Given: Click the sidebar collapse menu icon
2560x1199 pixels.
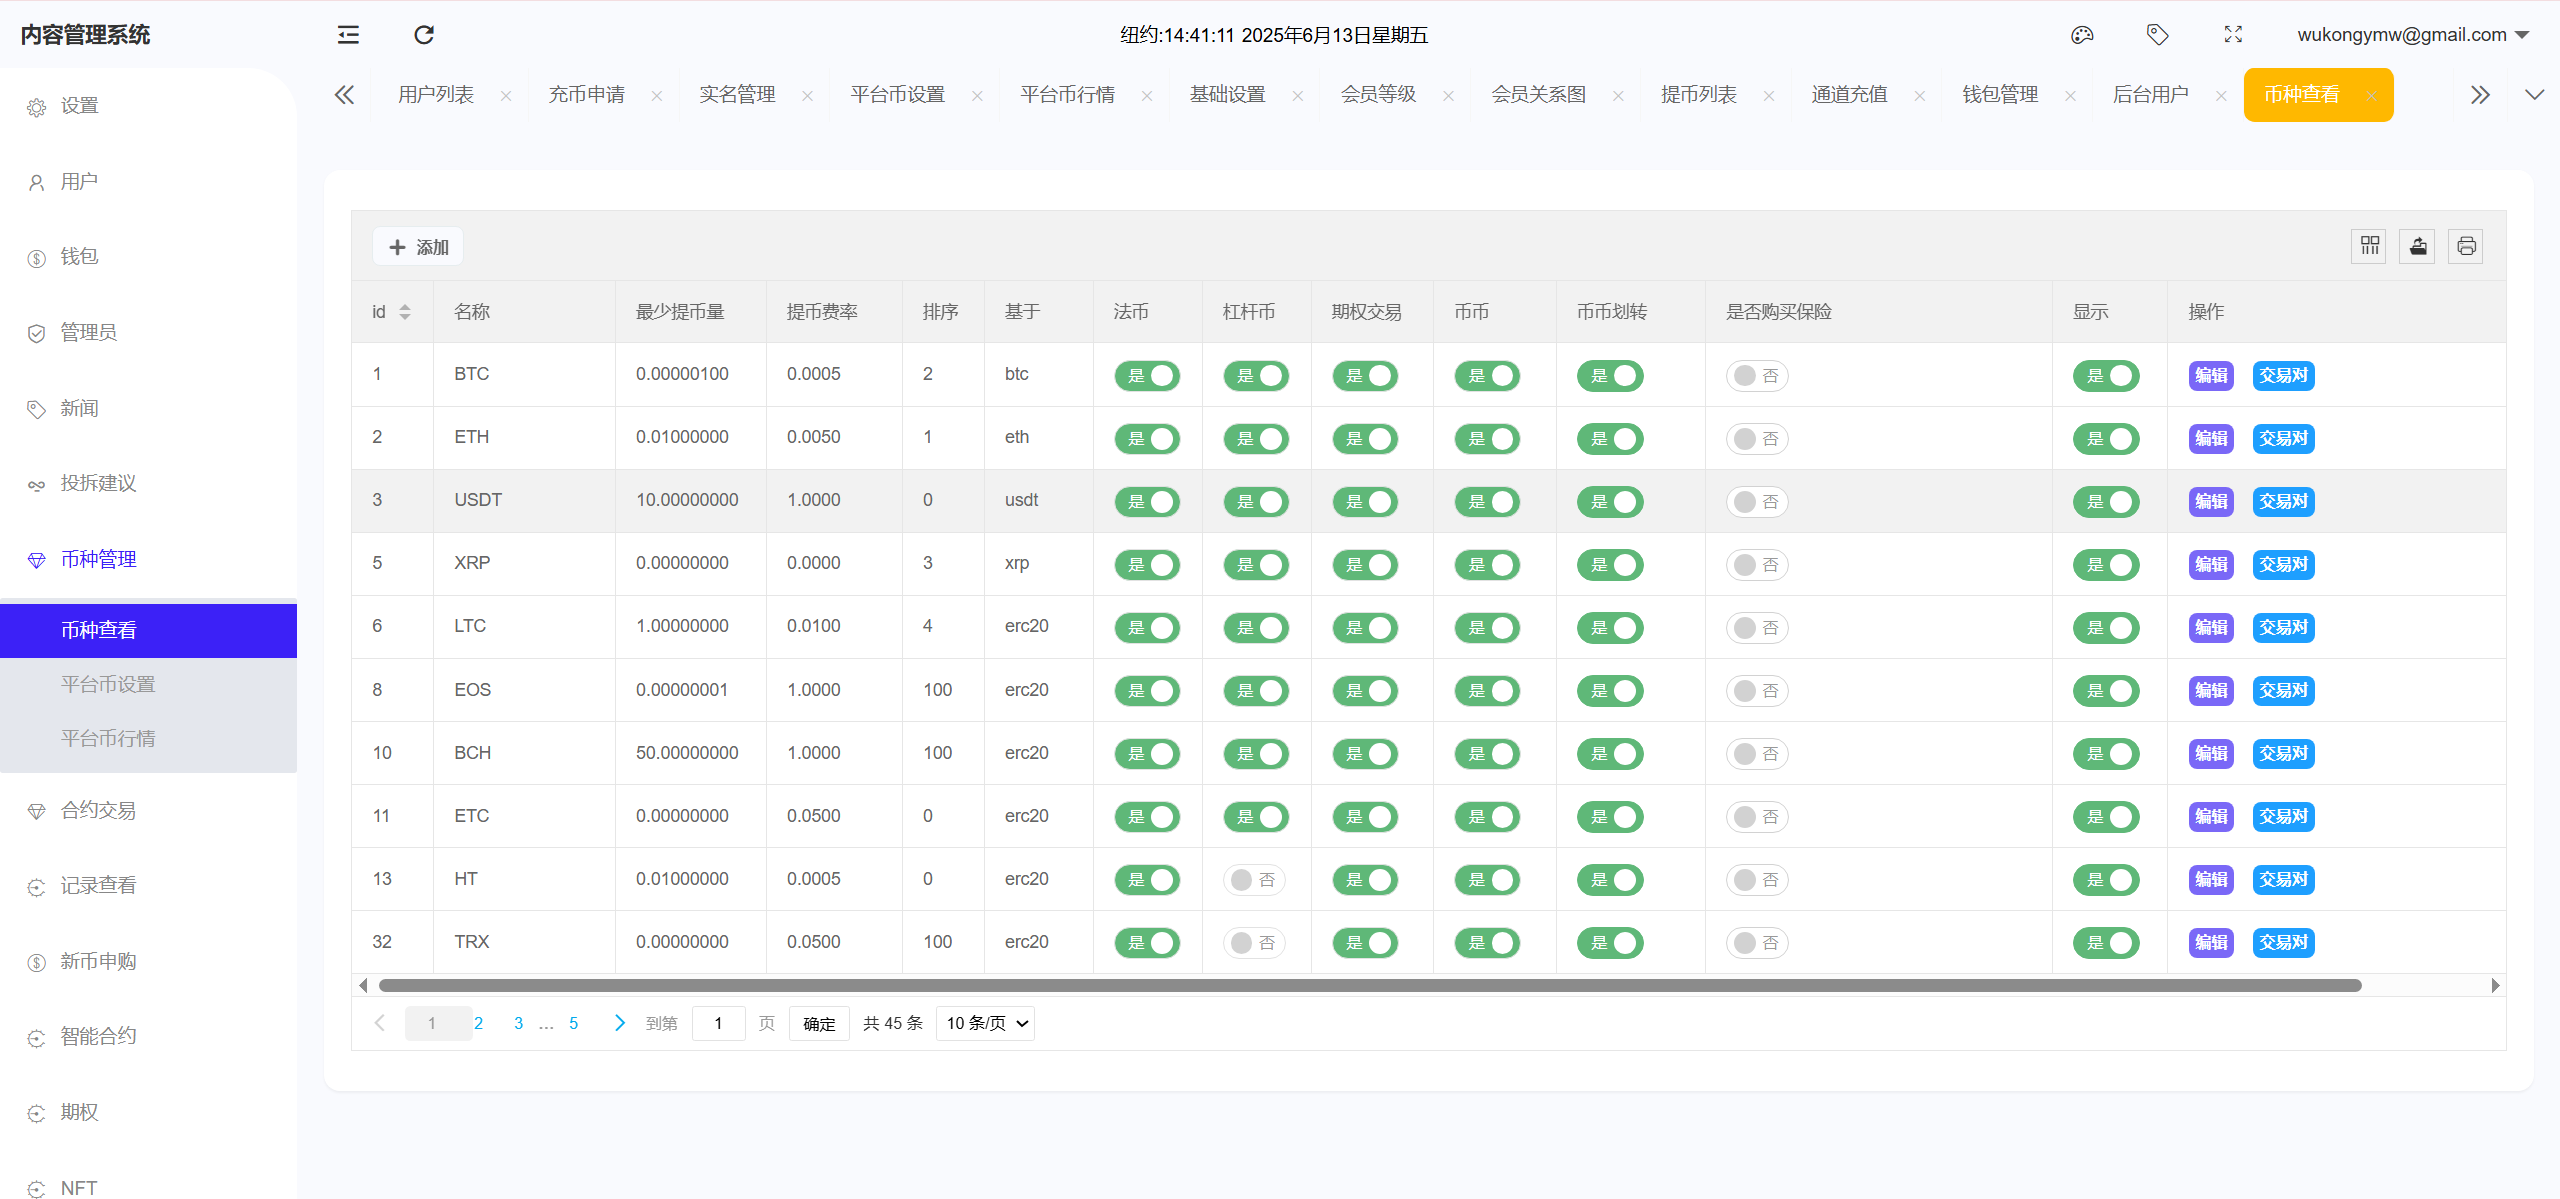Looking at the screenshot, I should click(348, 35).
